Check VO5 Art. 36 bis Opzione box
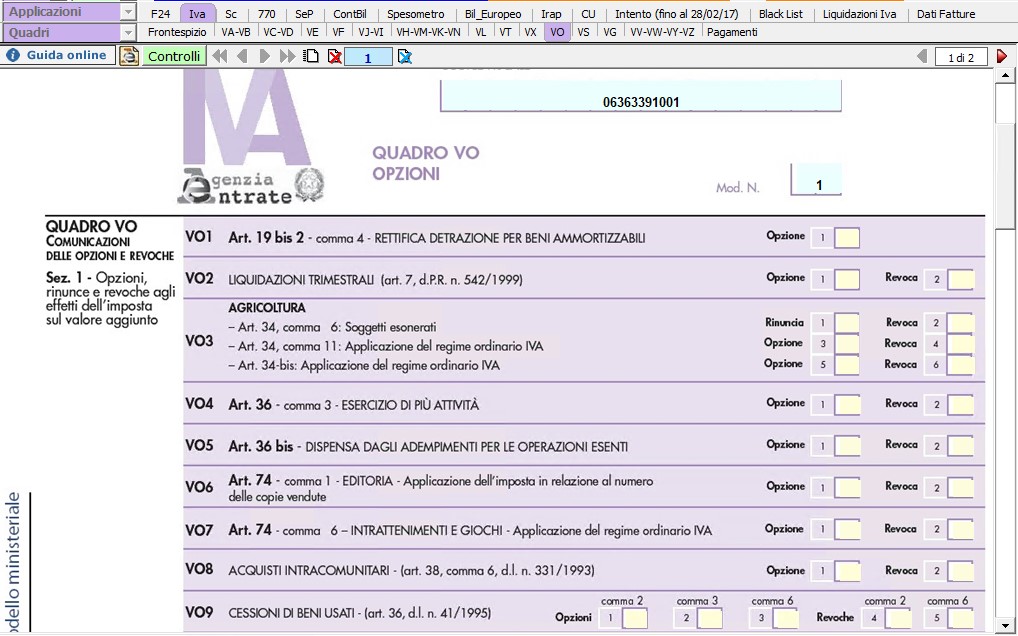1018x636 pixels. click(847, 446)
